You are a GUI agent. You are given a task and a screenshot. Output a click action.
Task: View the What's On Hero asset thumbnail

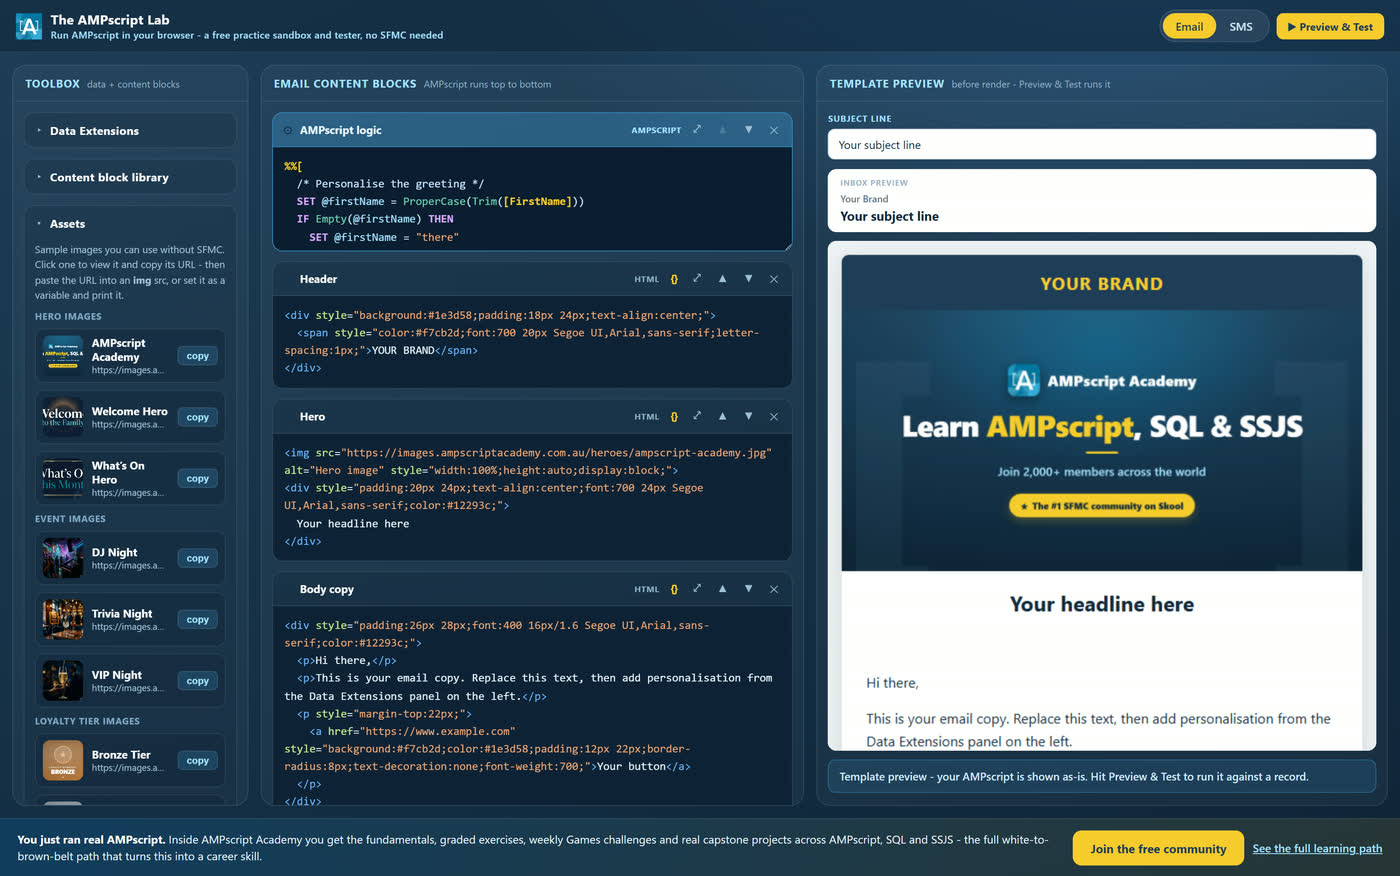[63, 479]
